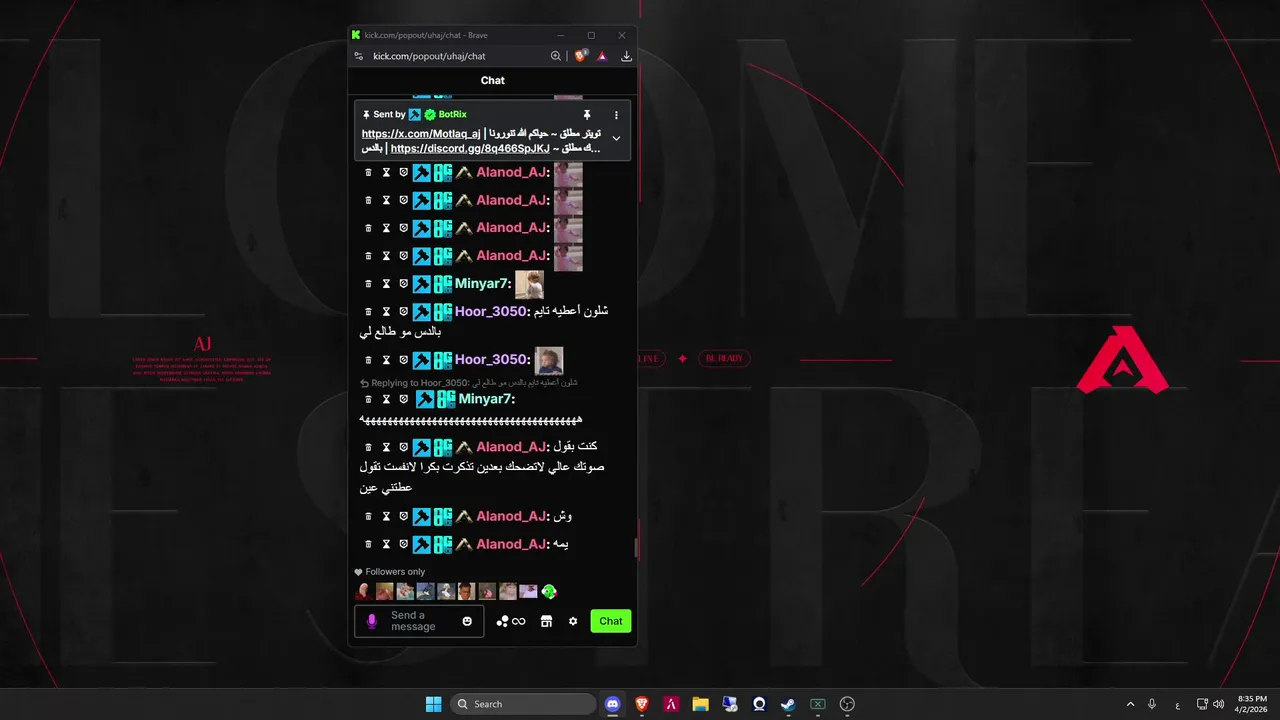
Task: Open Discord from the taskbar
Action: coord(613,704)
